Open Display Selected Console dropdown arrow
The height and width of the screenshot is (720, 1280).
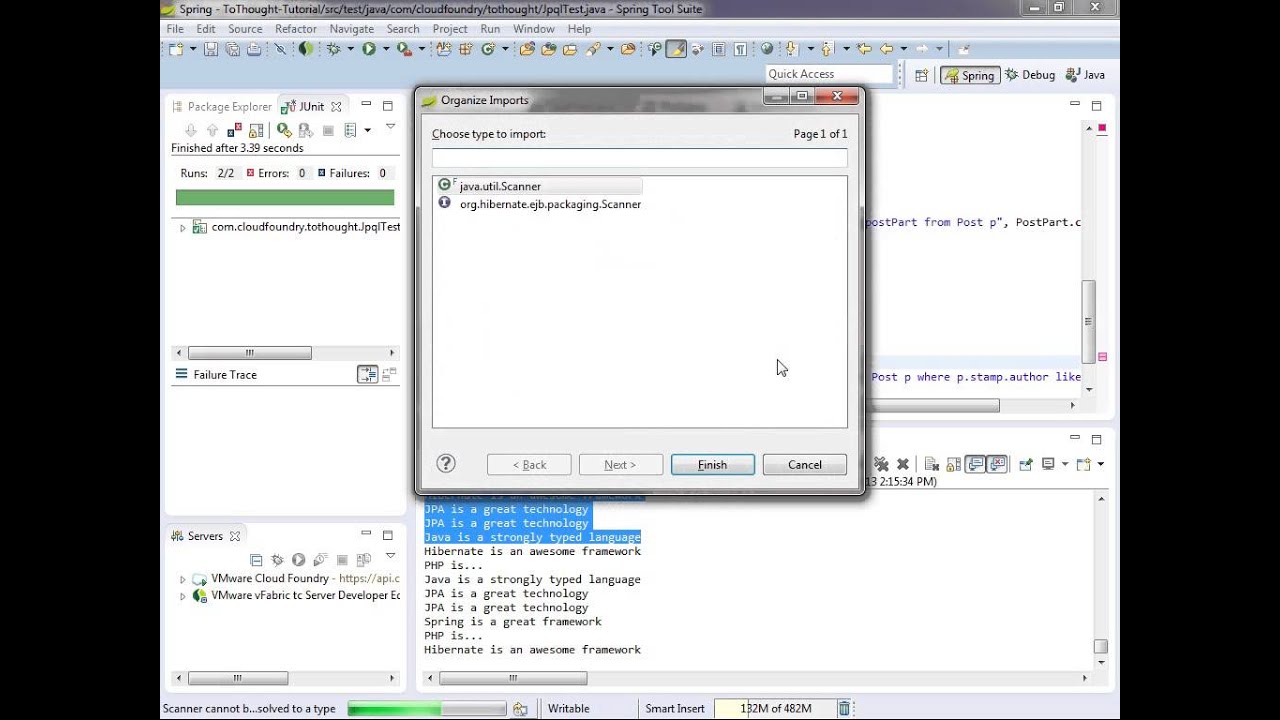point(1065,464)
